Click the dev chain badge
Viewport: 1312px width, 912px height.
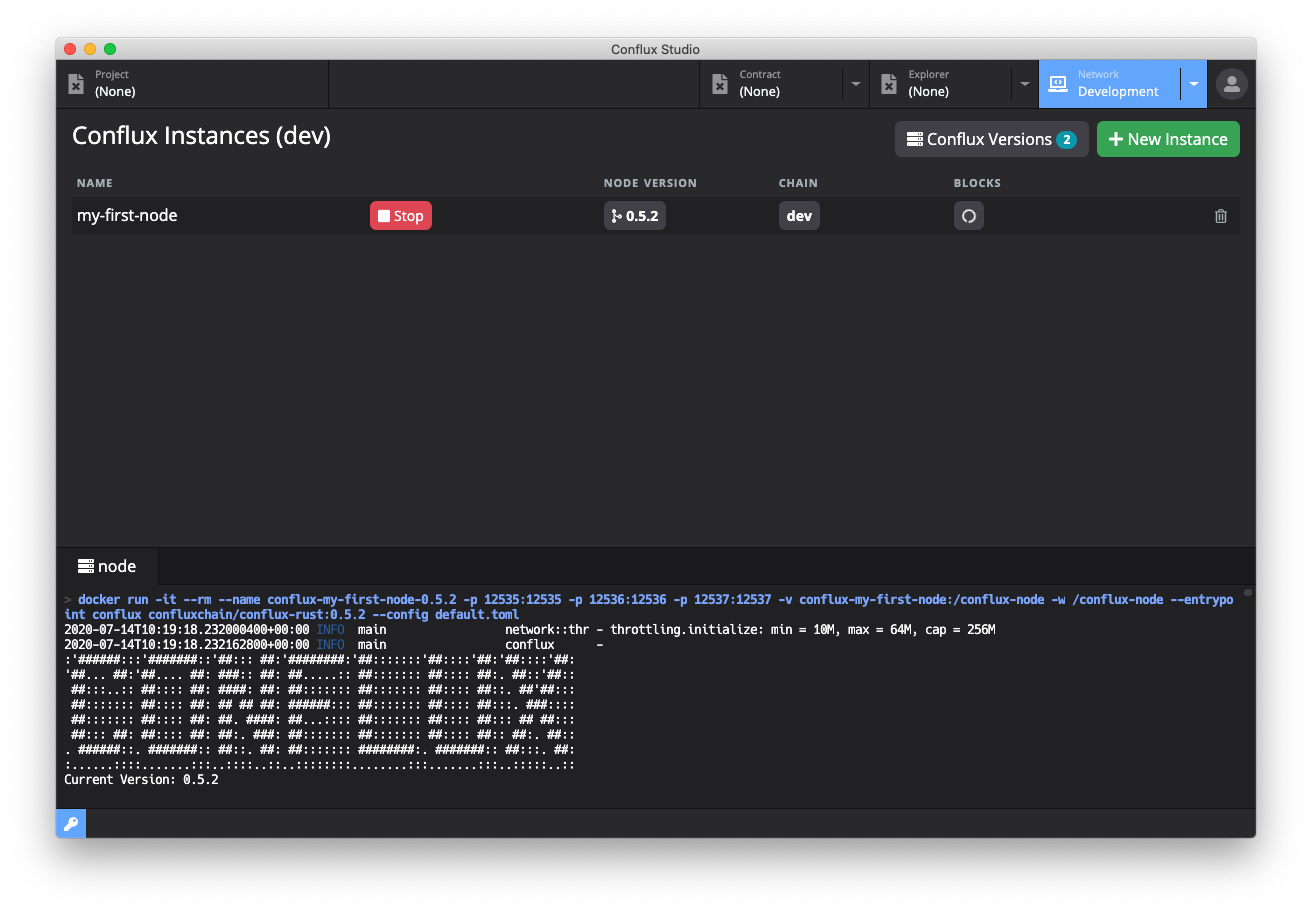pos(799,216)
